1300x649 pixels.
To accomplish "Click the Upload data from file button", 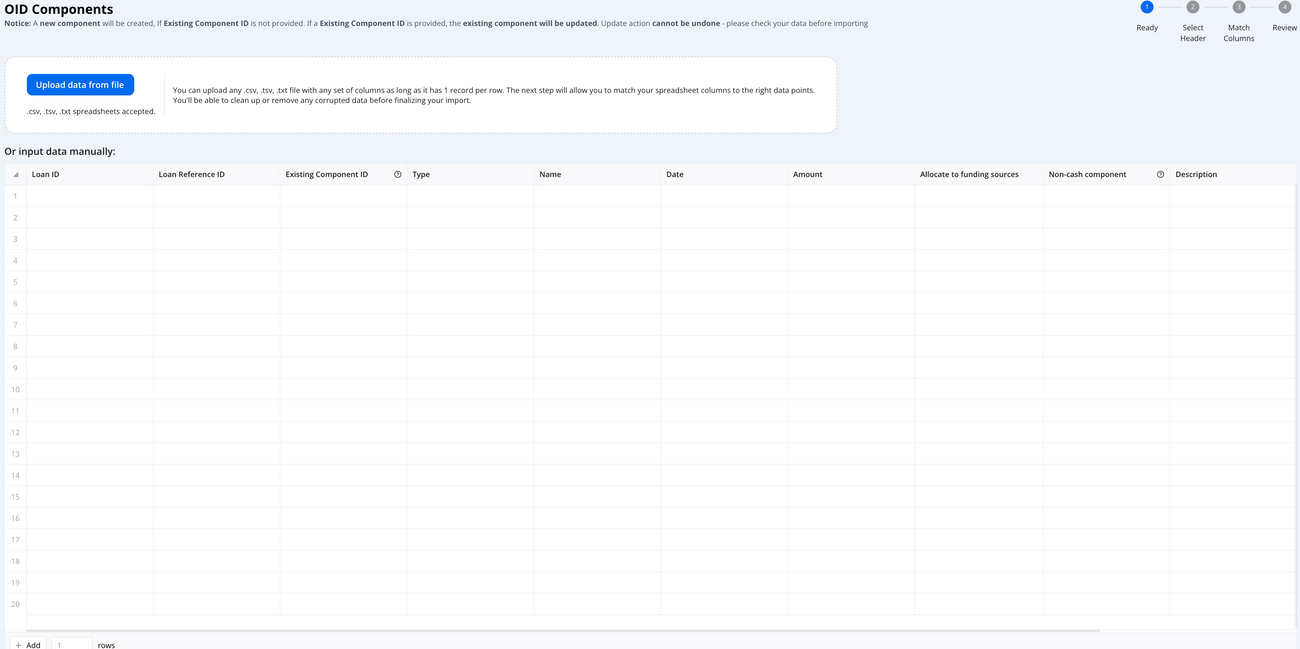I will click(x=80, y=84).
